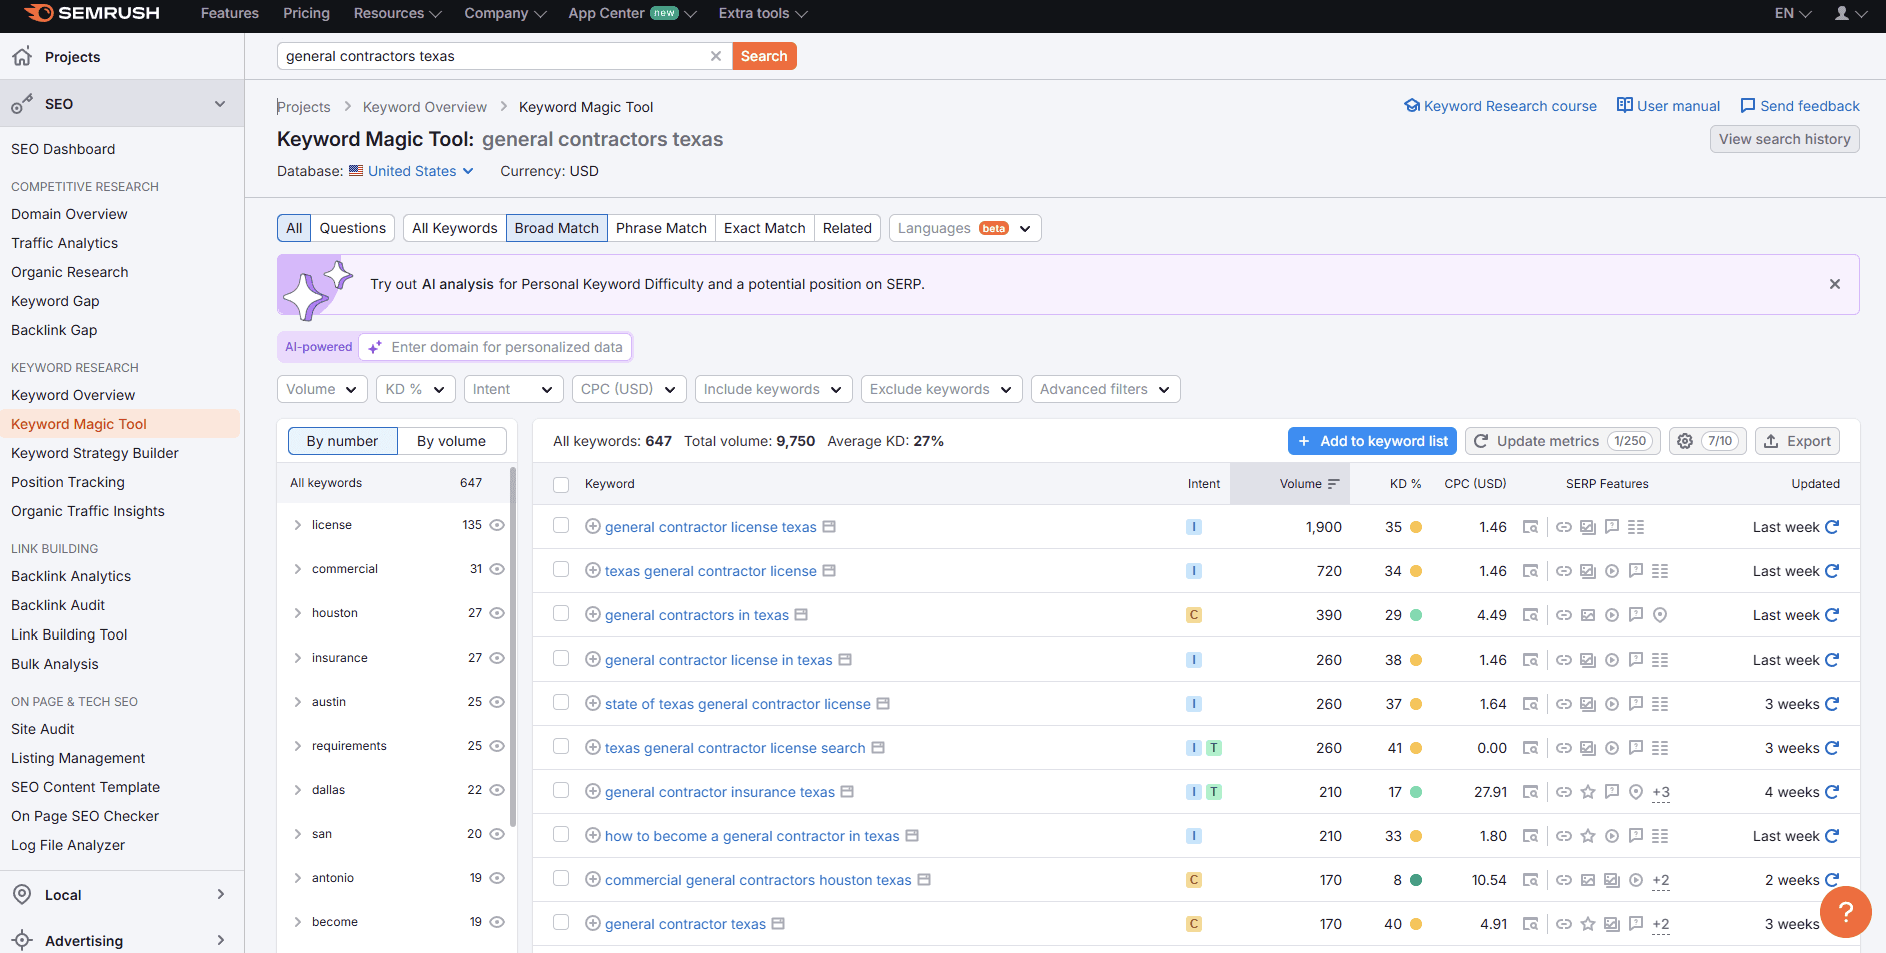
Task: Toggle eye icon for houston group
Action: pos(497,613)
